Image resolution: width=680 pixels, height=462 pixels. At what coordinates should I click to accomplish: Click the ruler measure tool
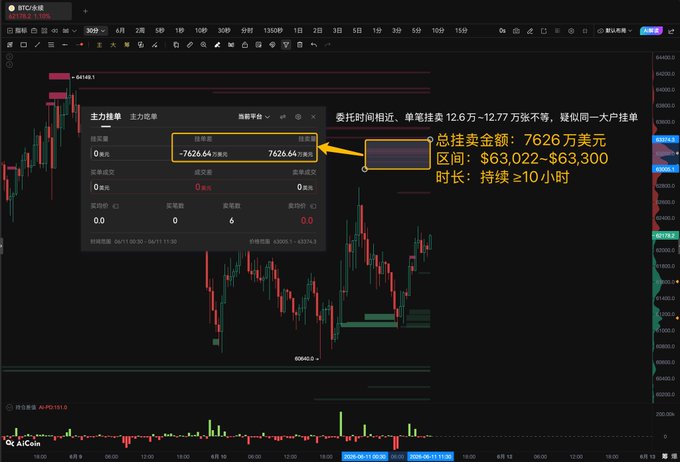coord(190,45)
